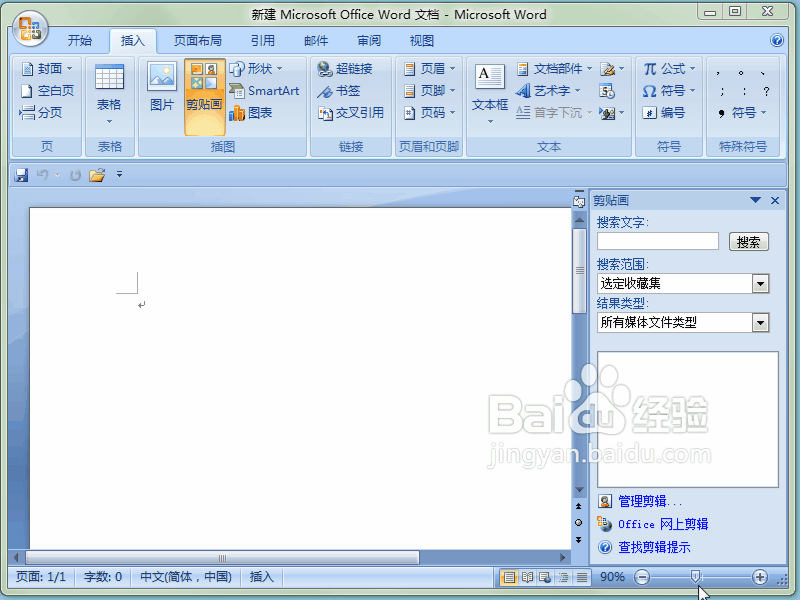Insert a Hyperlink (超链接)
Viewport: 800px width, 600px height.
[x=345, y=68]
